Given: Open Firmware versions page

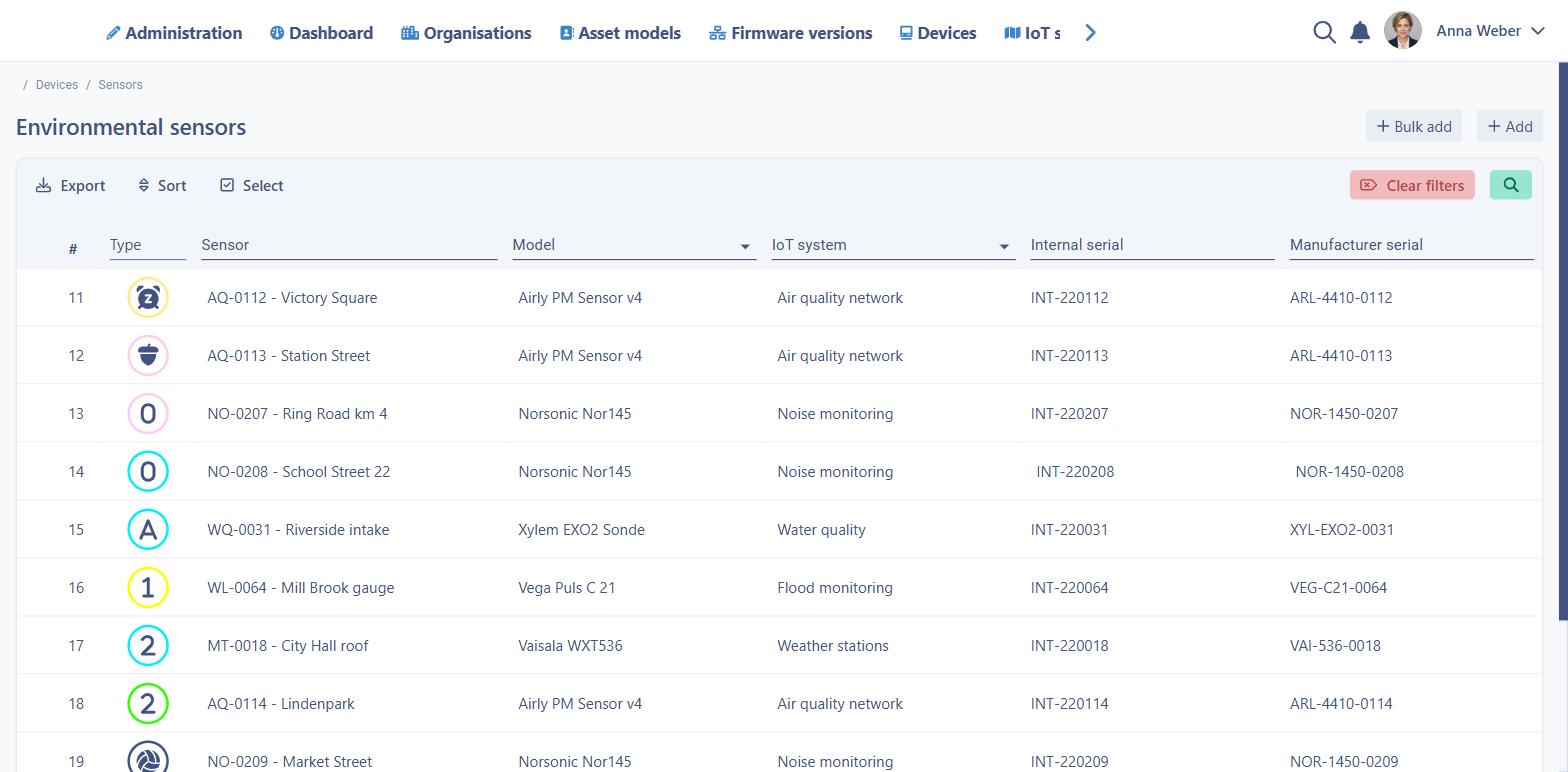Looking at the screenshot, I should pos(790,33).
